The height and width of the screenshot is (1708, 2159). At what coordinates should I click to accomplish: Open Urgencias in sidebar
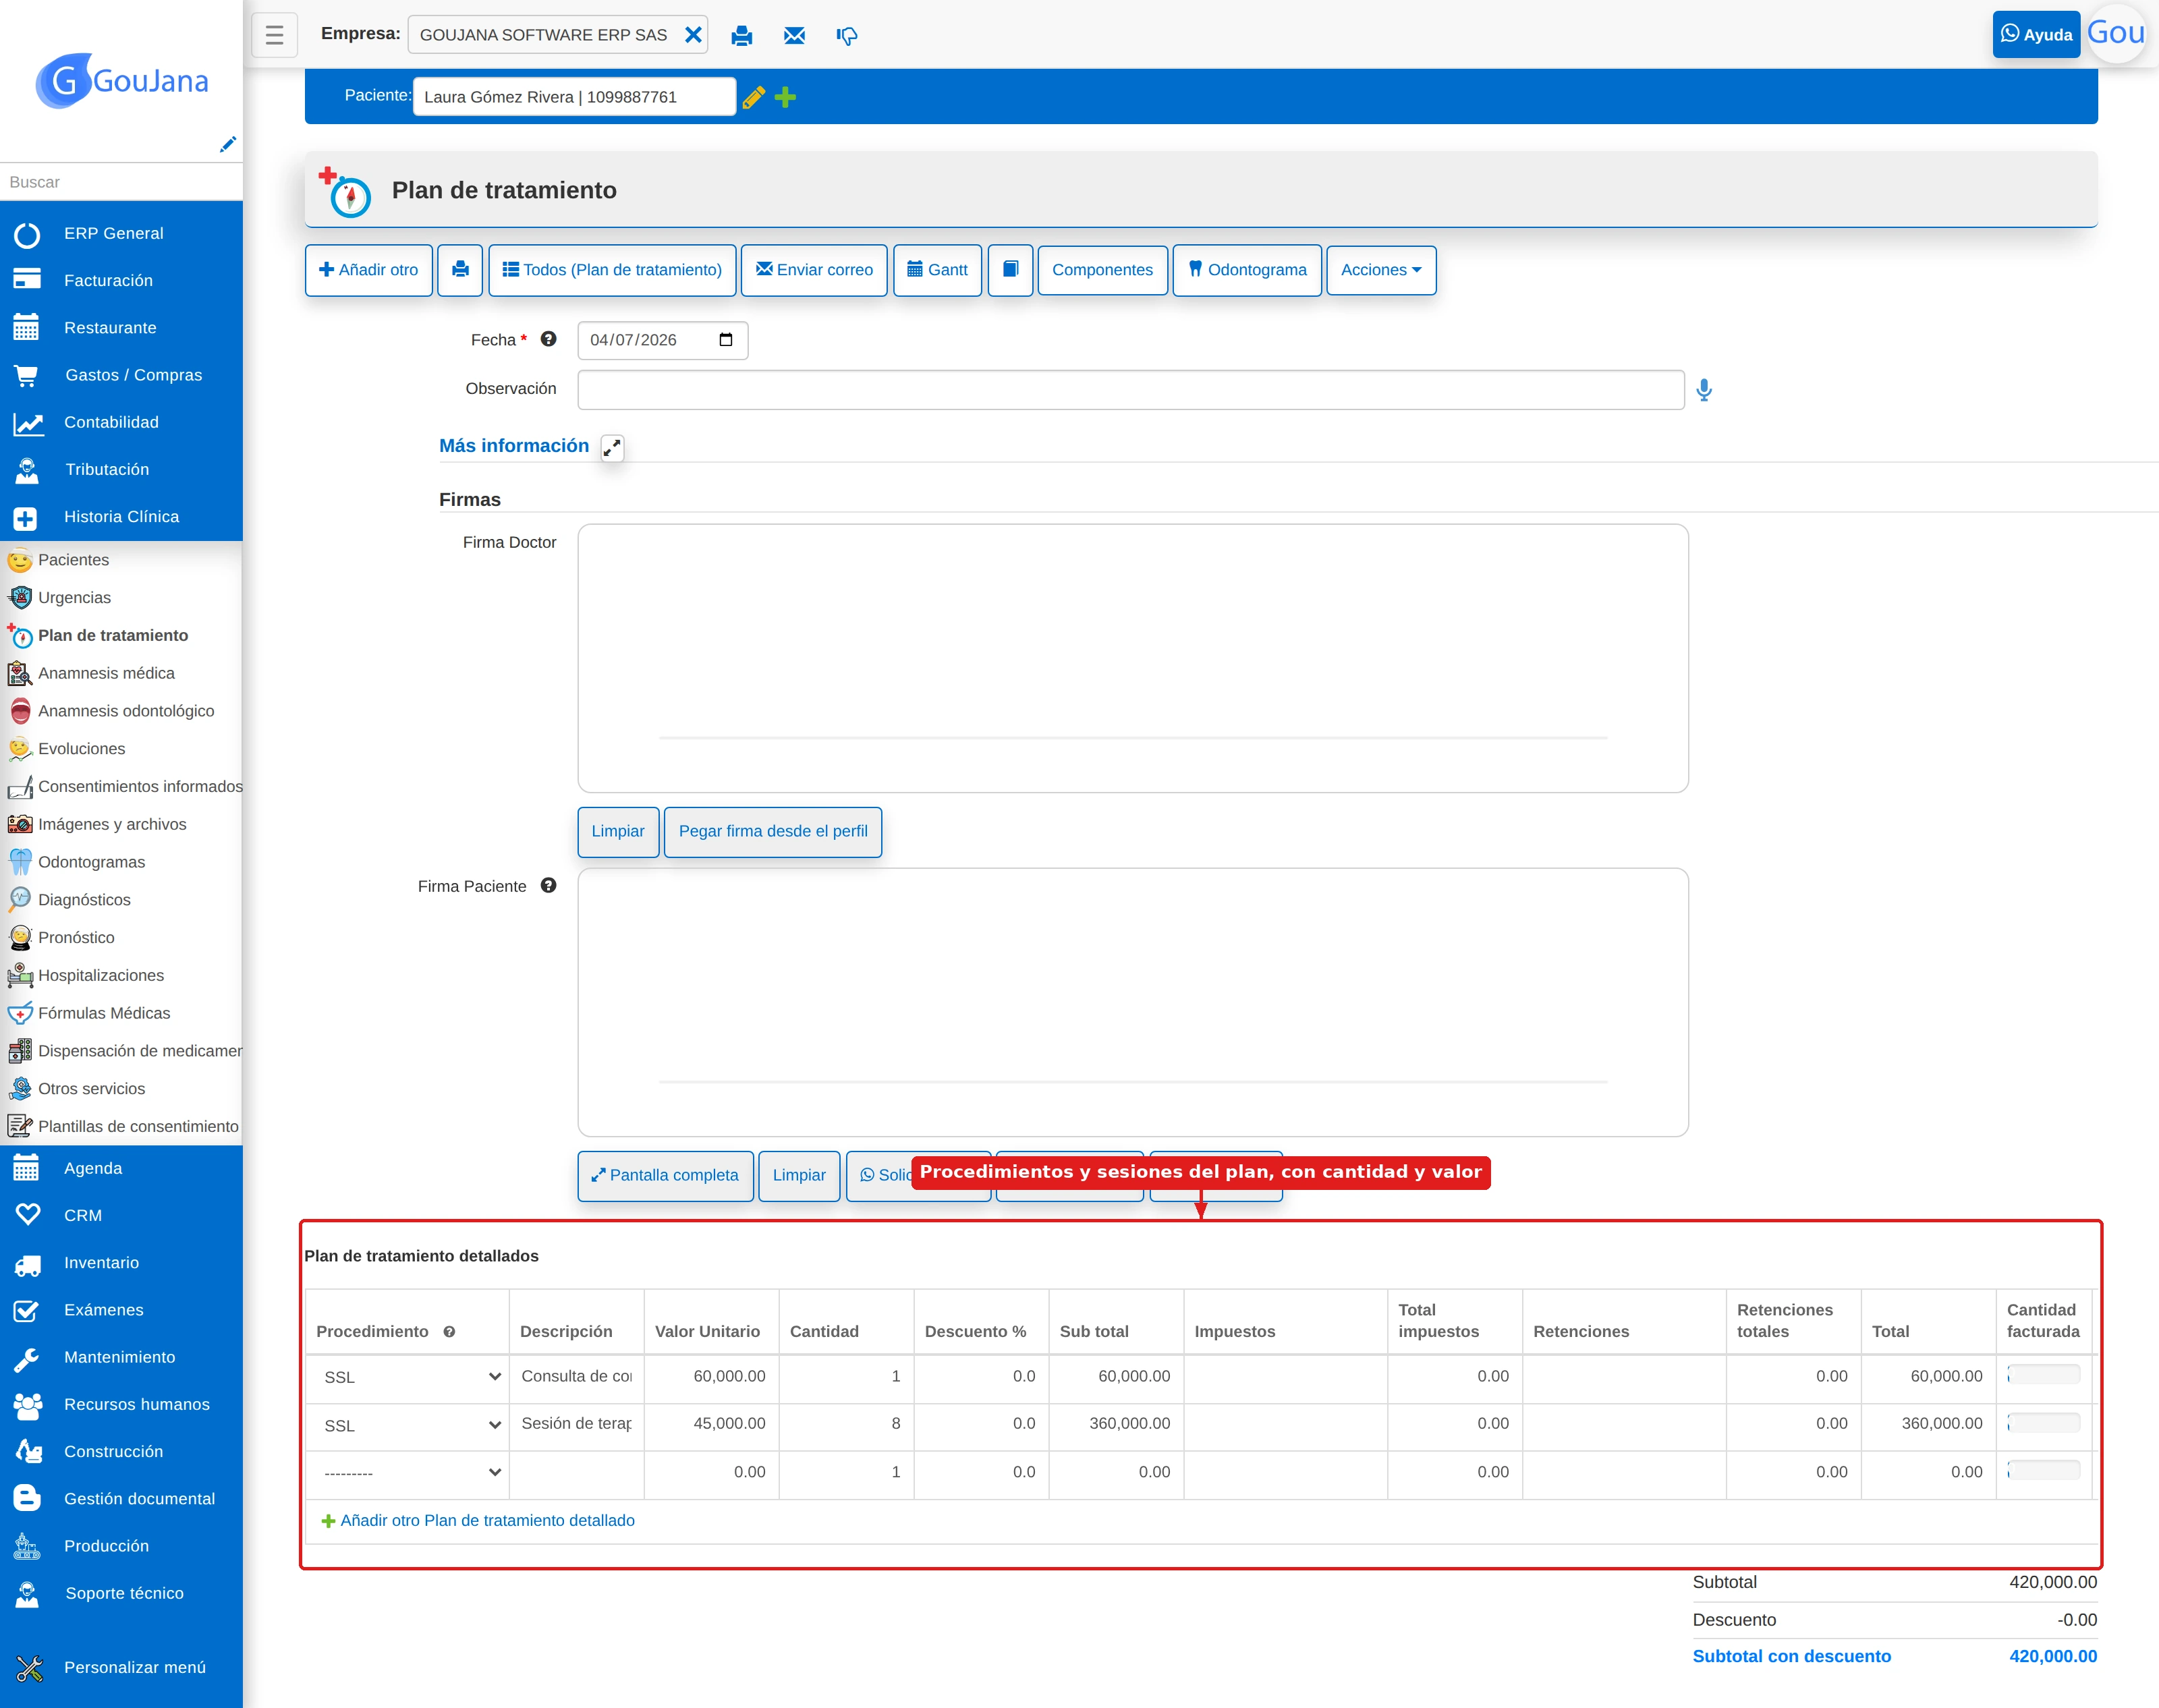point(121,597)
